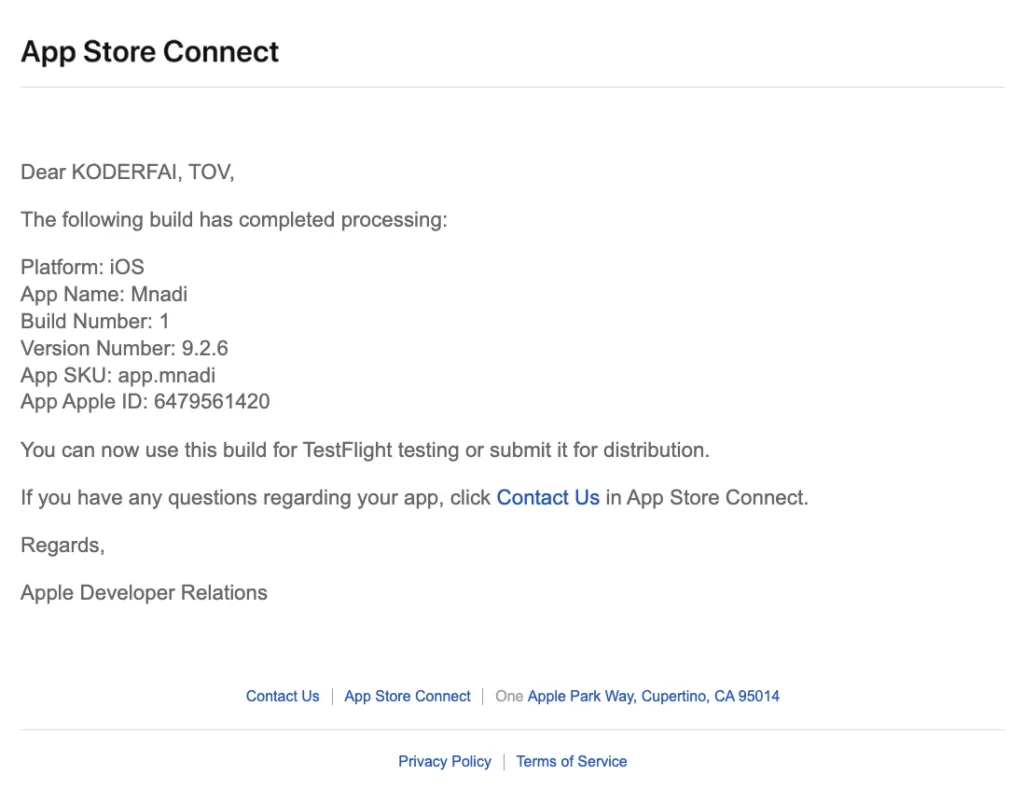Select the Contact Us link in the footer
The image size is (1024, 789).
[x=282, y=696]
